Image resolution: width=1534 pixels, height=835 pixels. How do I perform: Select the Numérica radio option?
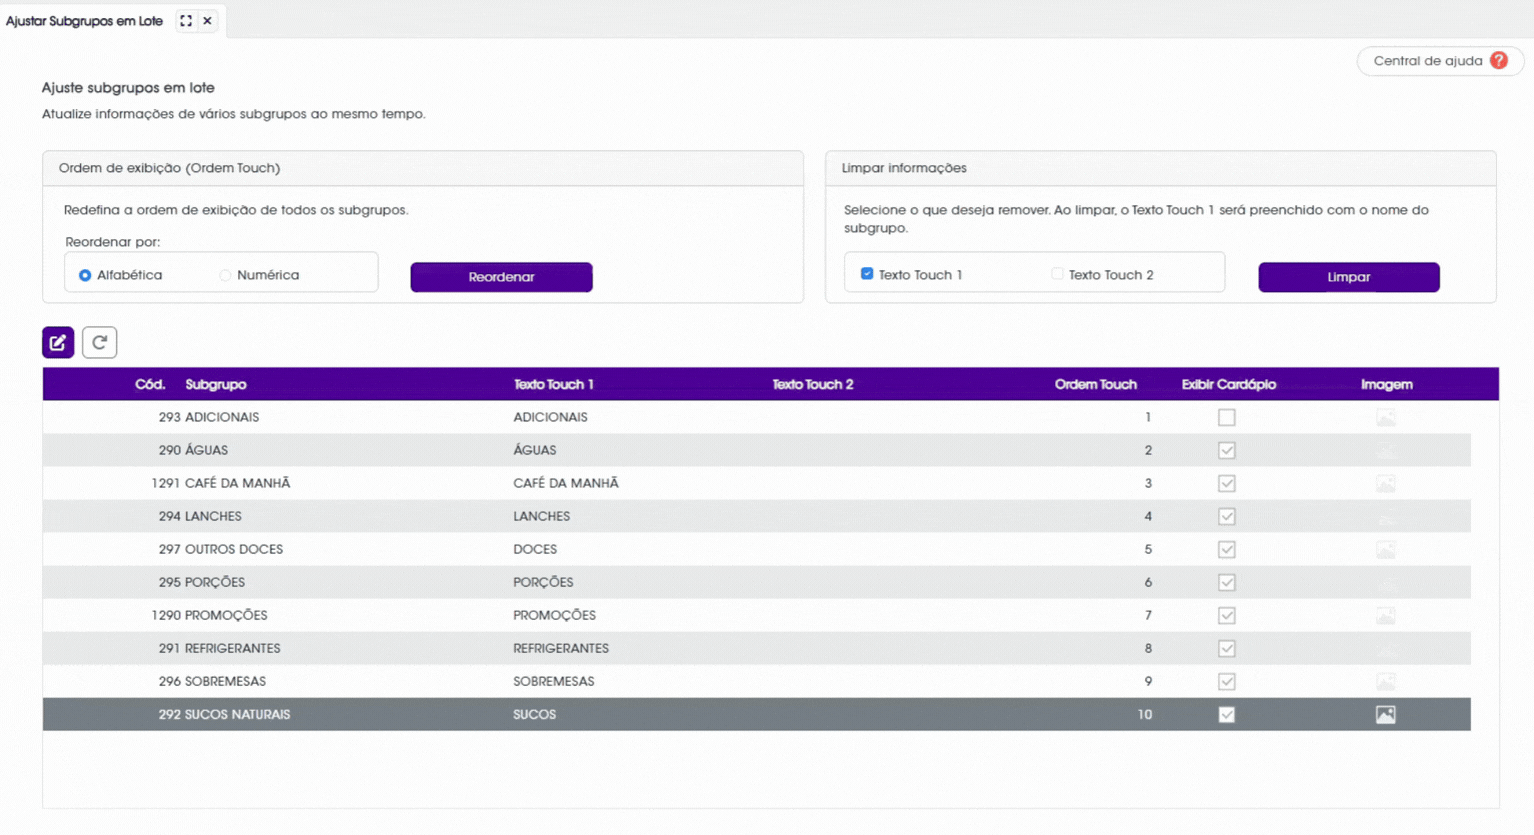point(225,275)
